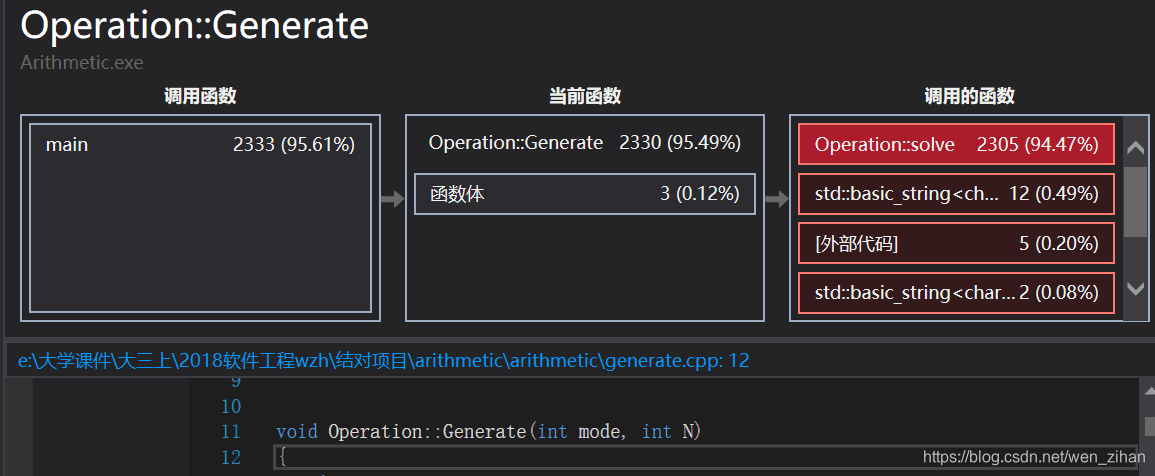
Task: Click the 调用函数 column header
Action: tap(200, 96)
